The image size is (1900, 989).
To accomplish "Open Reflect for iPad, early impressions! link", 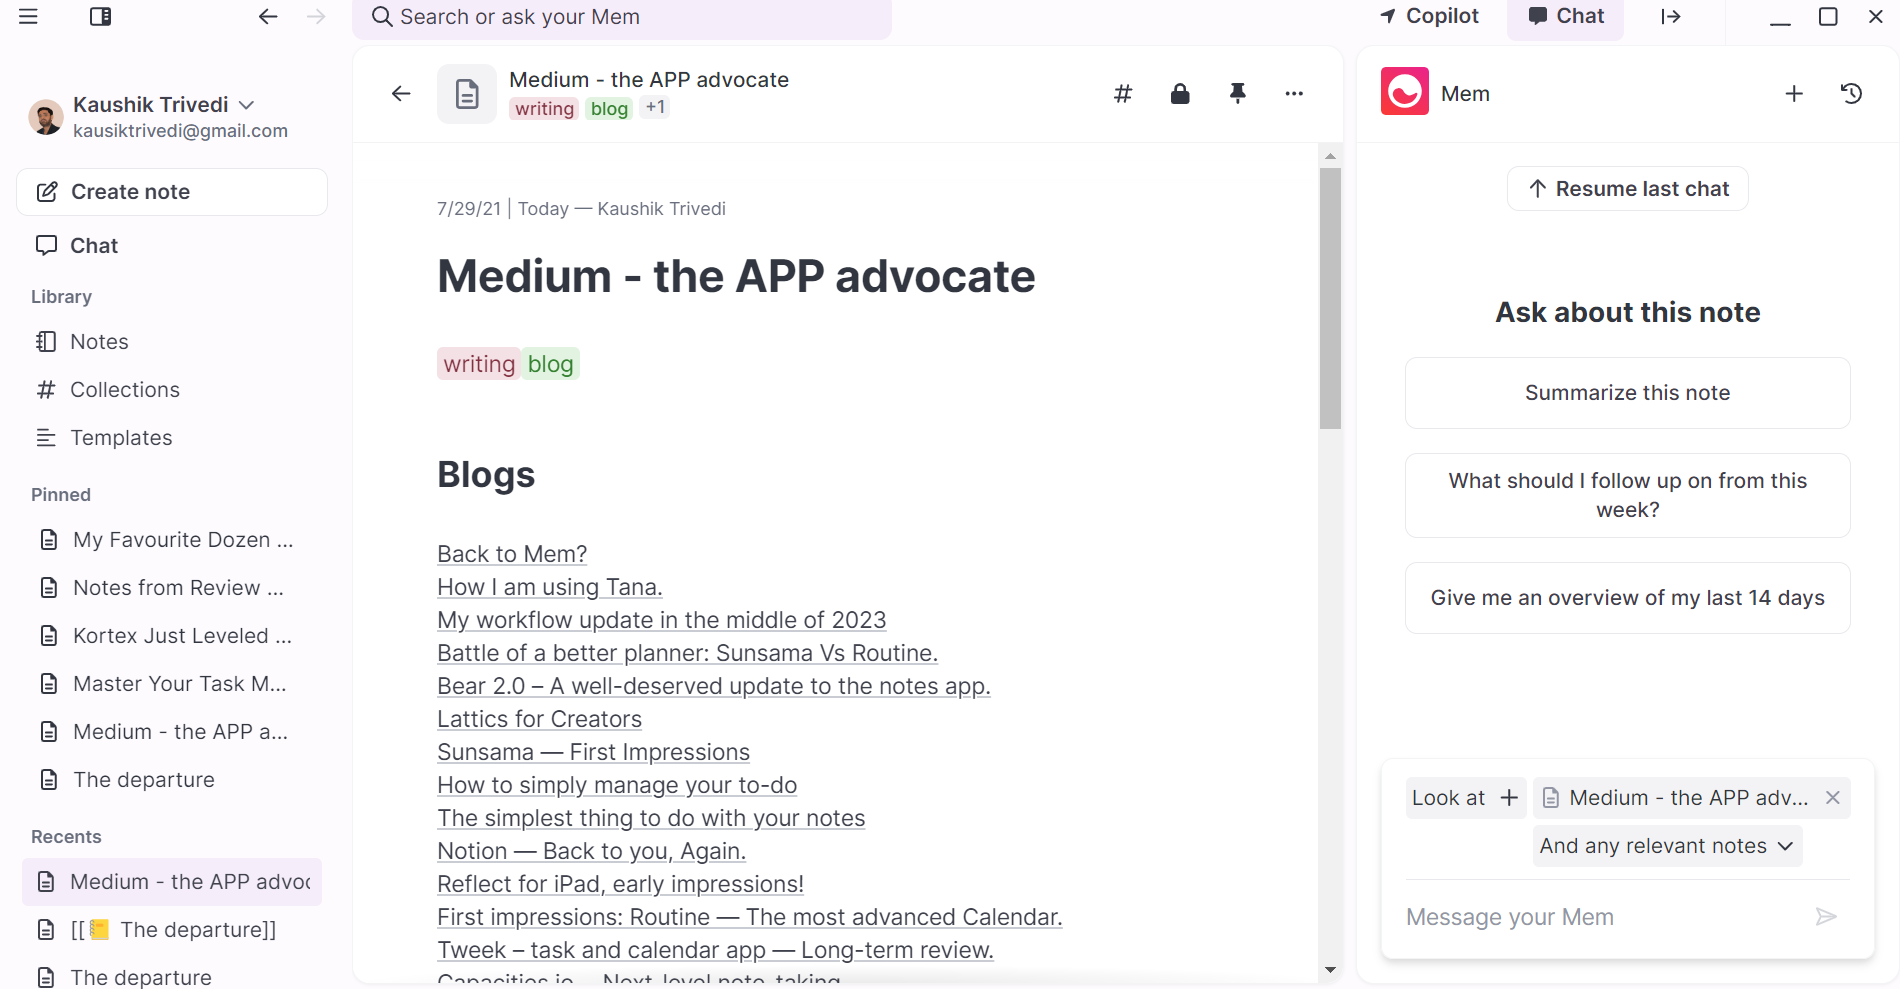I will coord(621,884).
